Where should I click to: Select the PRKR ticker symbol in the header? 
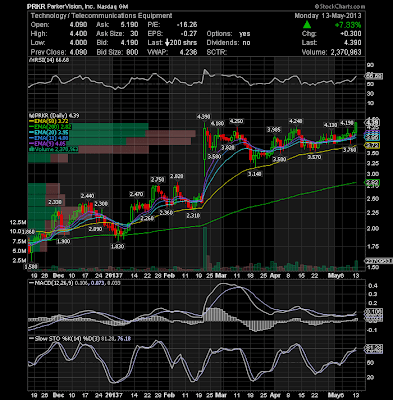pos(36,6)
